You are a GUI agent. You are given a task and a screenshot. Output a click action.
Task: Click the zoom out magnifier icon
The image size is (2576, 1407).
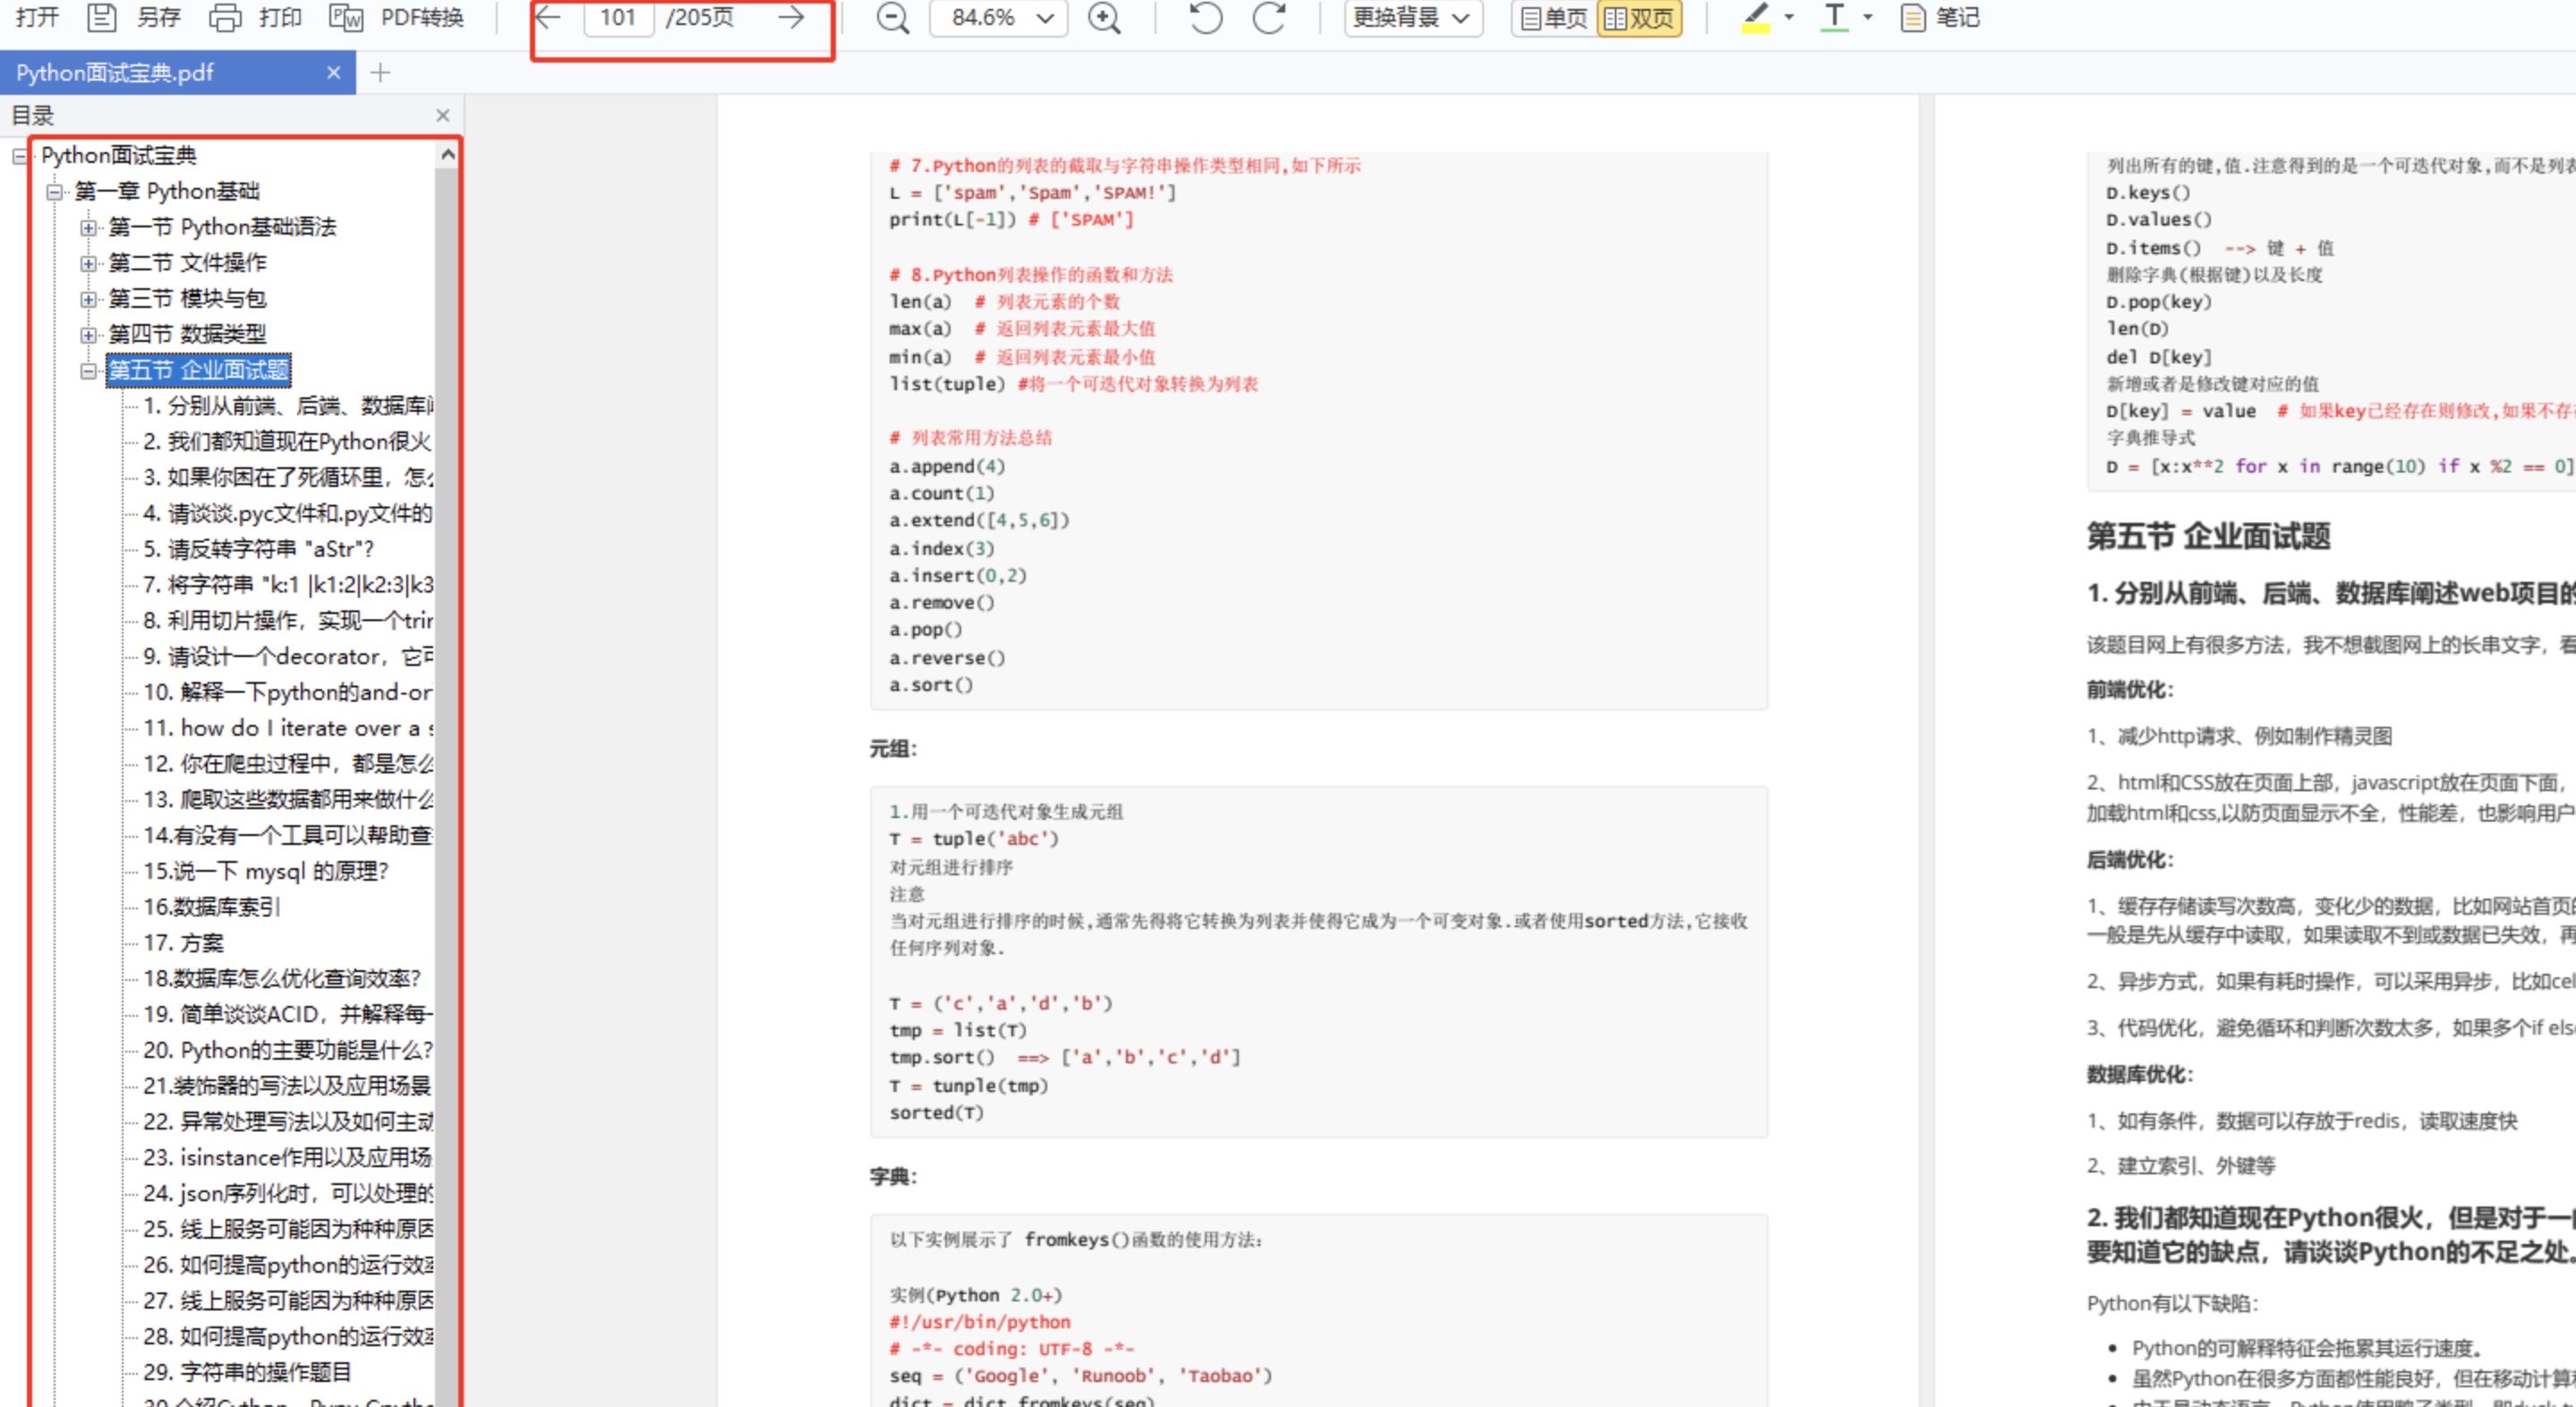coord(892,18)
